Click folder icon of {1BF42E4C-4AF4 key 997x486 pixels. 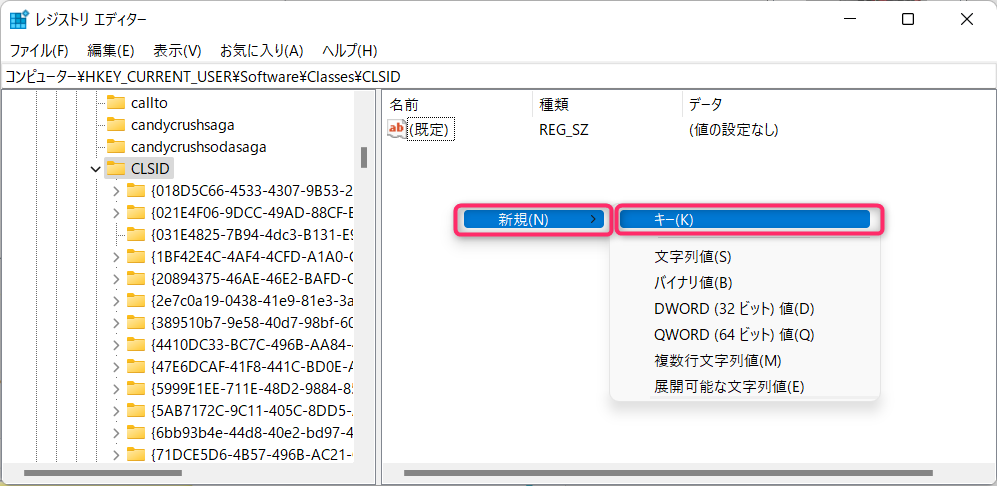tap(136, 256)
